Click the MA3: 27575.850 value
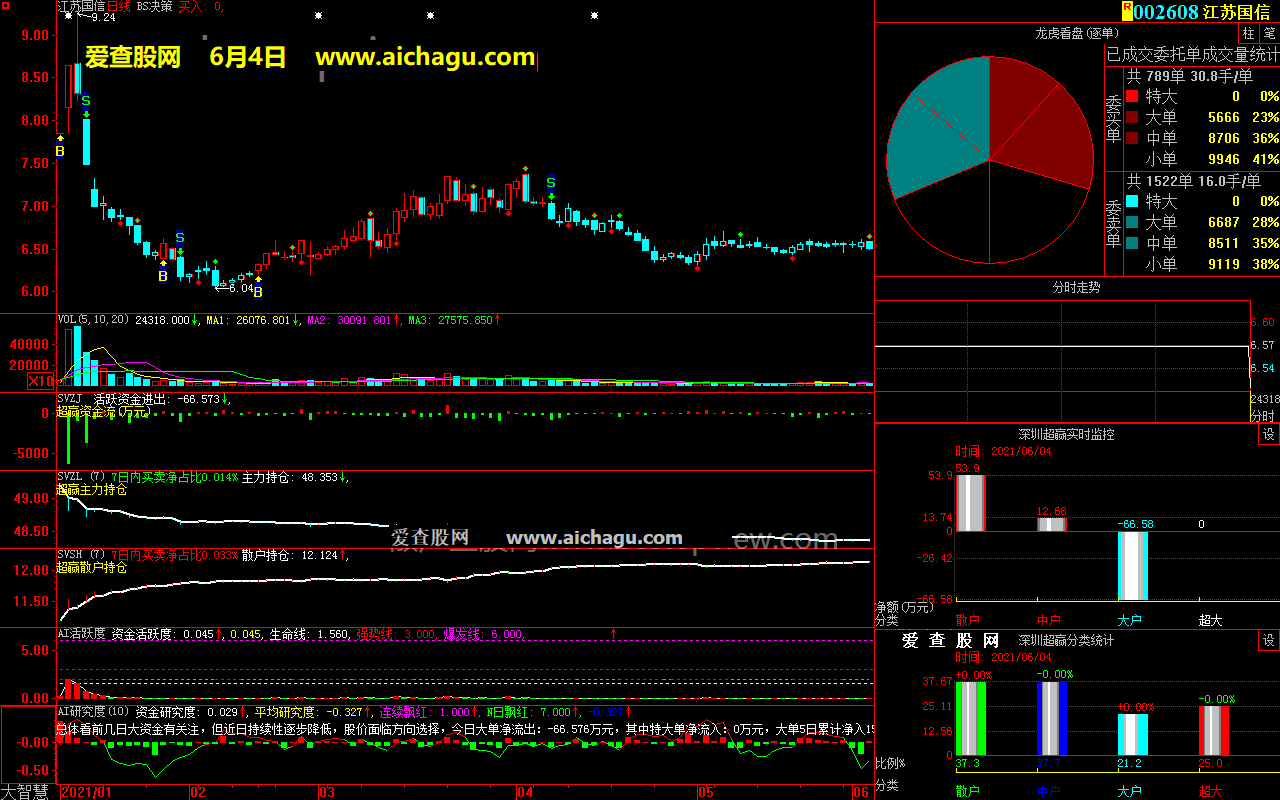The image size is (1280, 800). tap(450, 320)
